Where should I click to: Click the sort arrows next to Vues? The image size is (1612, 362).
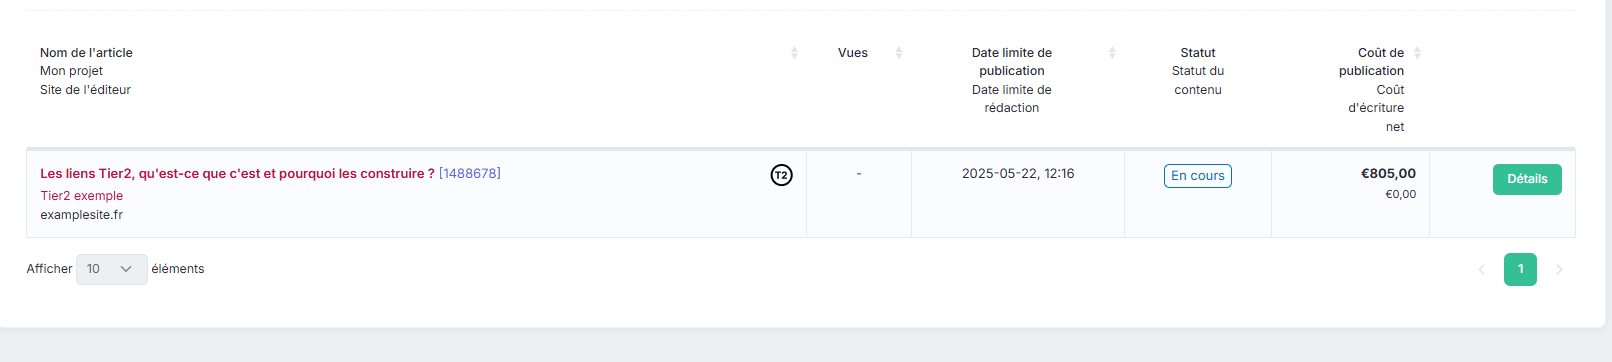(899, 53)
